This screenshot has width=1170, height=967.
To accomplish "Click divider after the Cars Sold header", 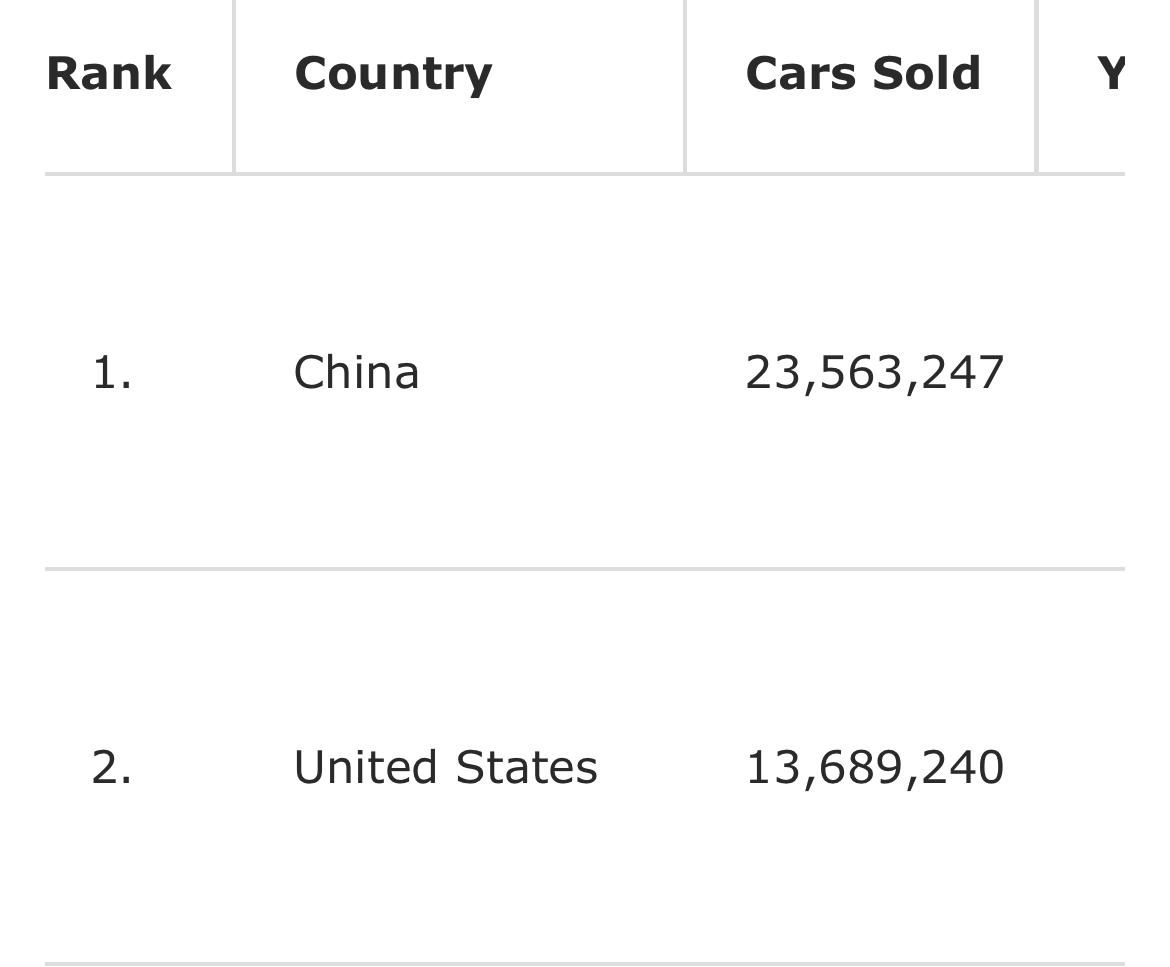I will pos(1036,86).
